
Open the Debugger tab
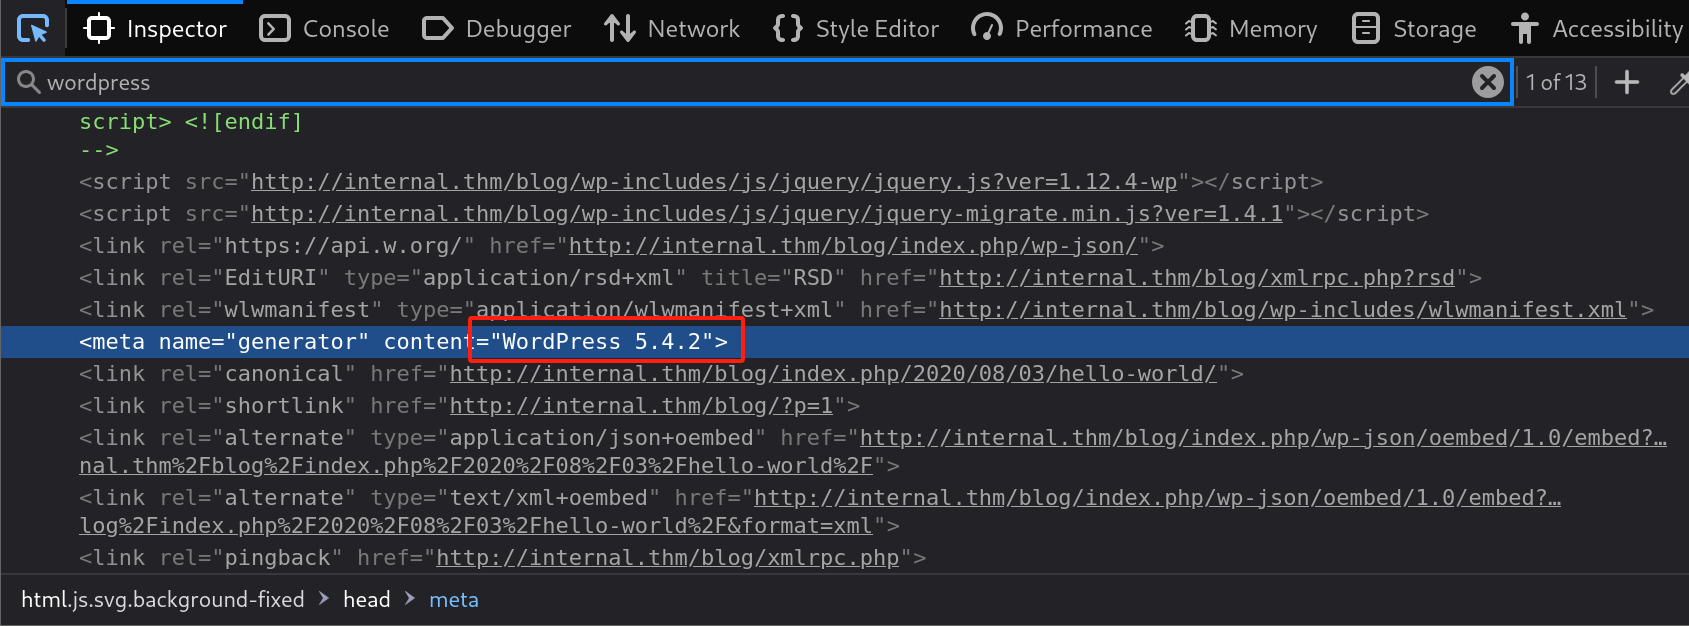pos(496,29)
